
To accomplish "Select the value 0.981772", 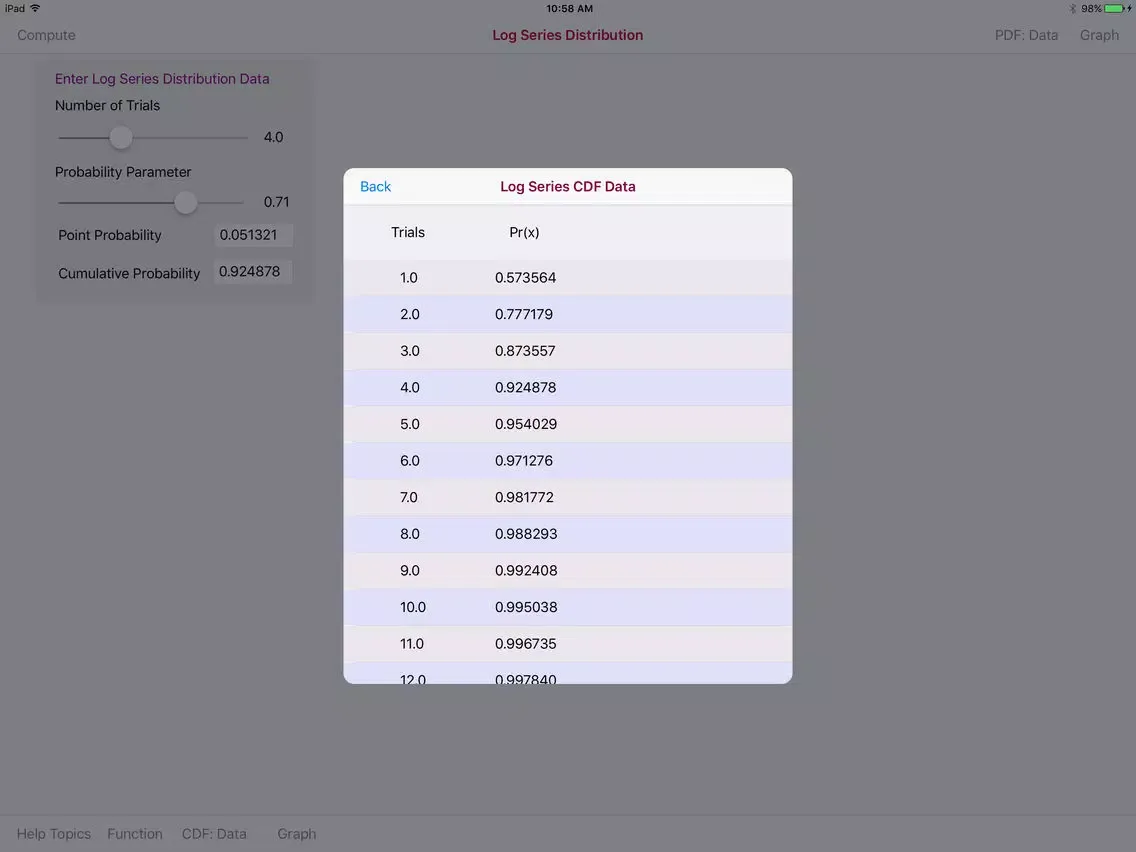I will coord(525,497).
